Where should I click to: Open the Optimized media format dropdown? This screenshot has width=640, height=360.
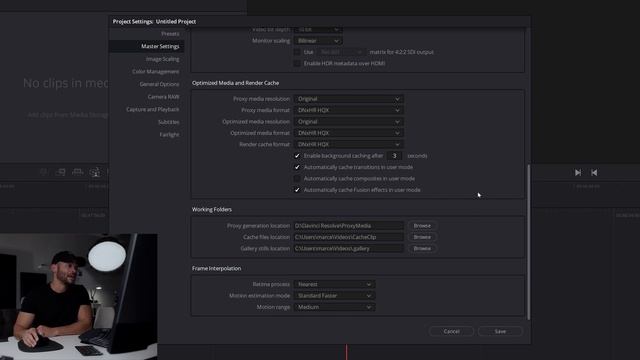click(x=349, y=133)
